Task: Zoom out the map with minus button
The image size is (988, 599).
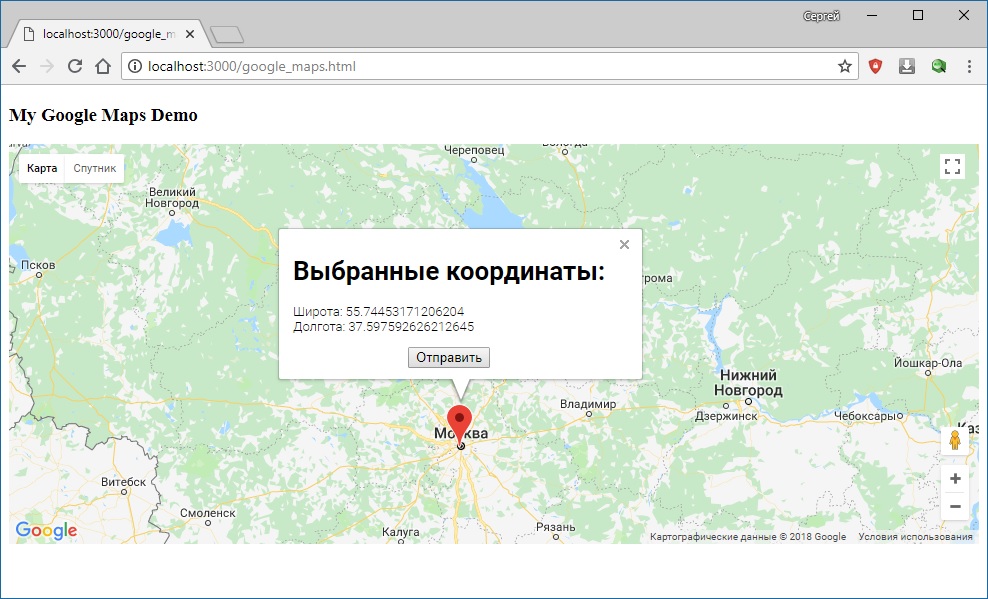Action: [x=955, y=506]
